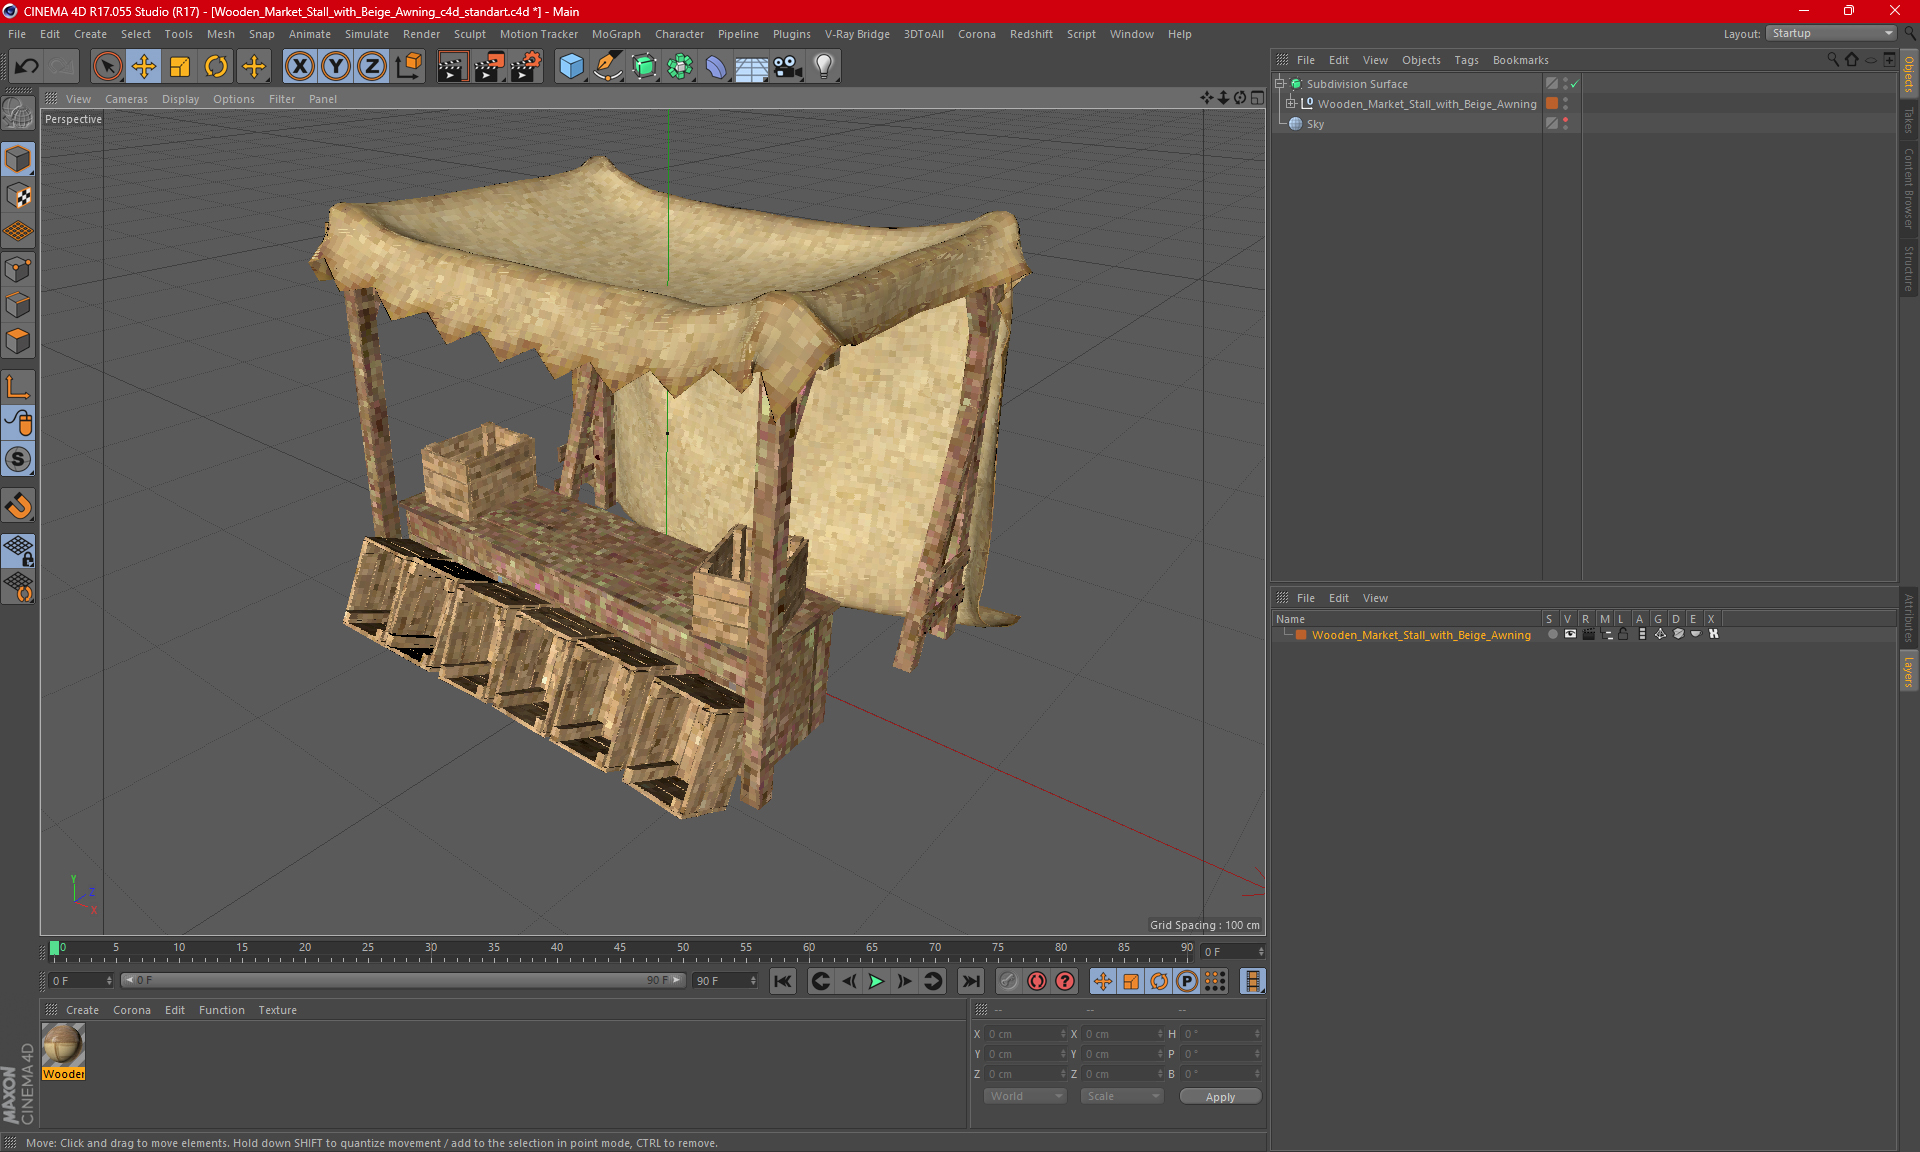Open the green Array modeling objects icon
Image resolution: width=1920 pixels, height=1152 pixels.
point(680,67)
